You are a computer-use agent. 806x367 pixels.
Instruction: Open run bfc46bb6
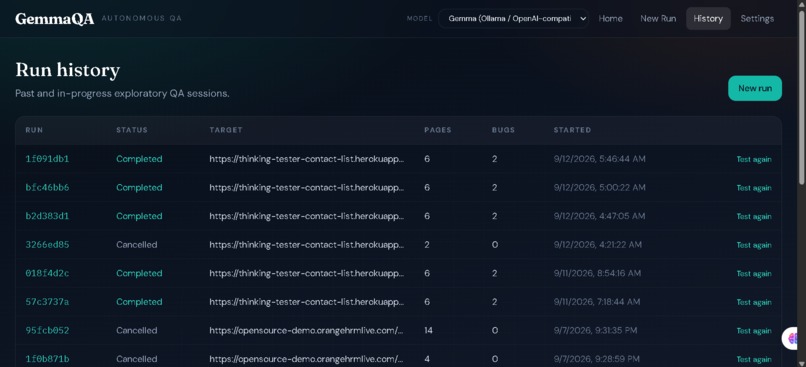pyautogui.click(x=47, y=188)
